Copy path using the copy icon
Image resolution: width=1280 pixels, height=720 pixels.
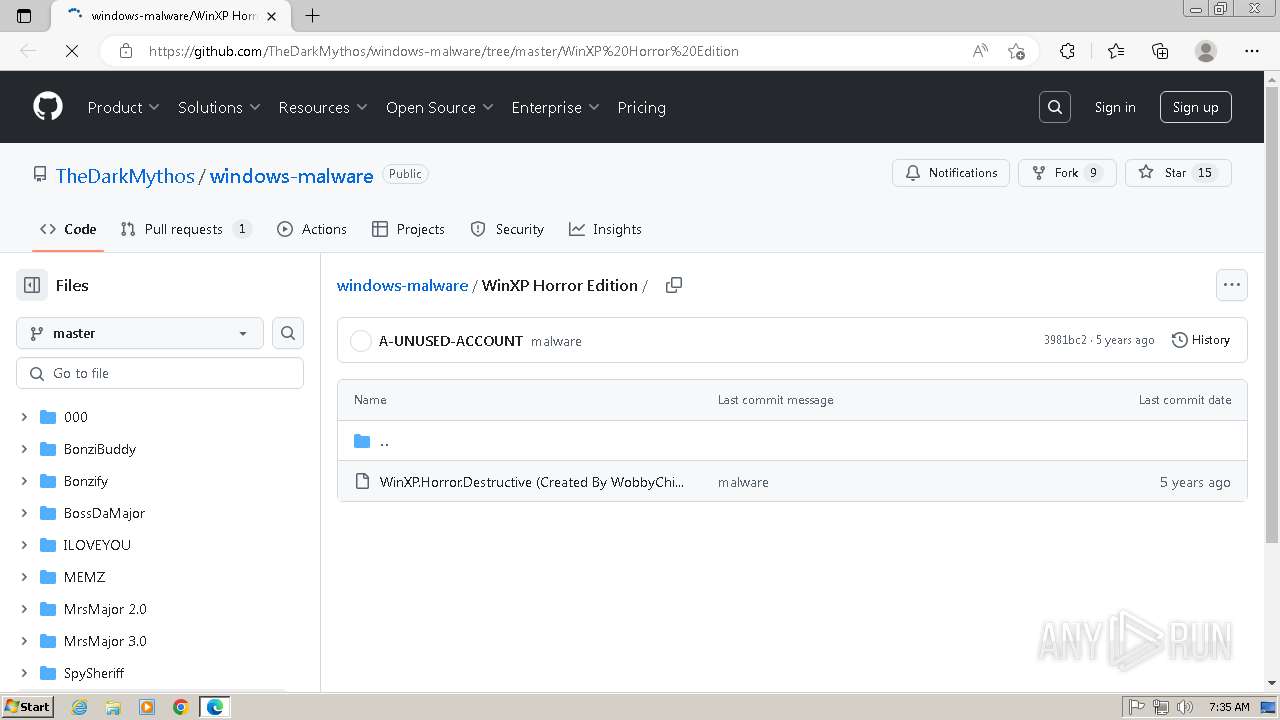click(674, 285)
